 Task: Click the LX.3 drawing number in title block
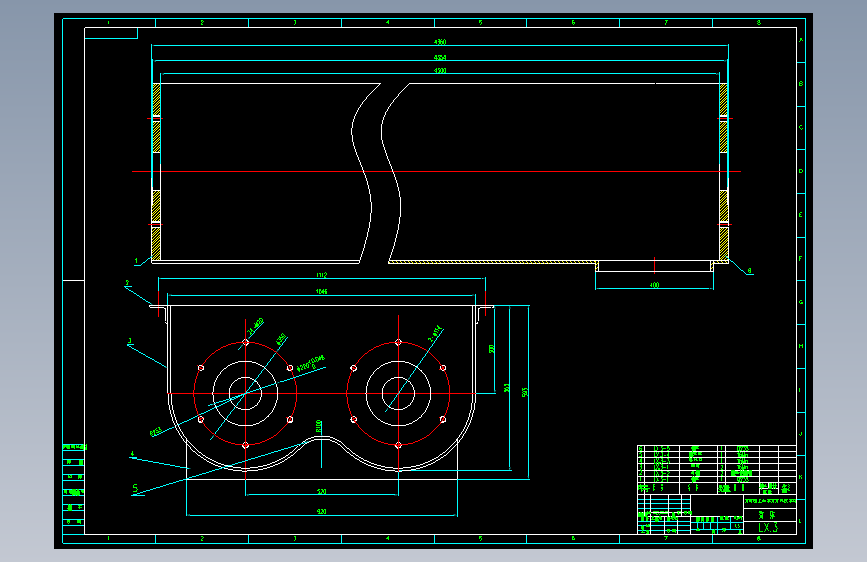coord(768,528)
